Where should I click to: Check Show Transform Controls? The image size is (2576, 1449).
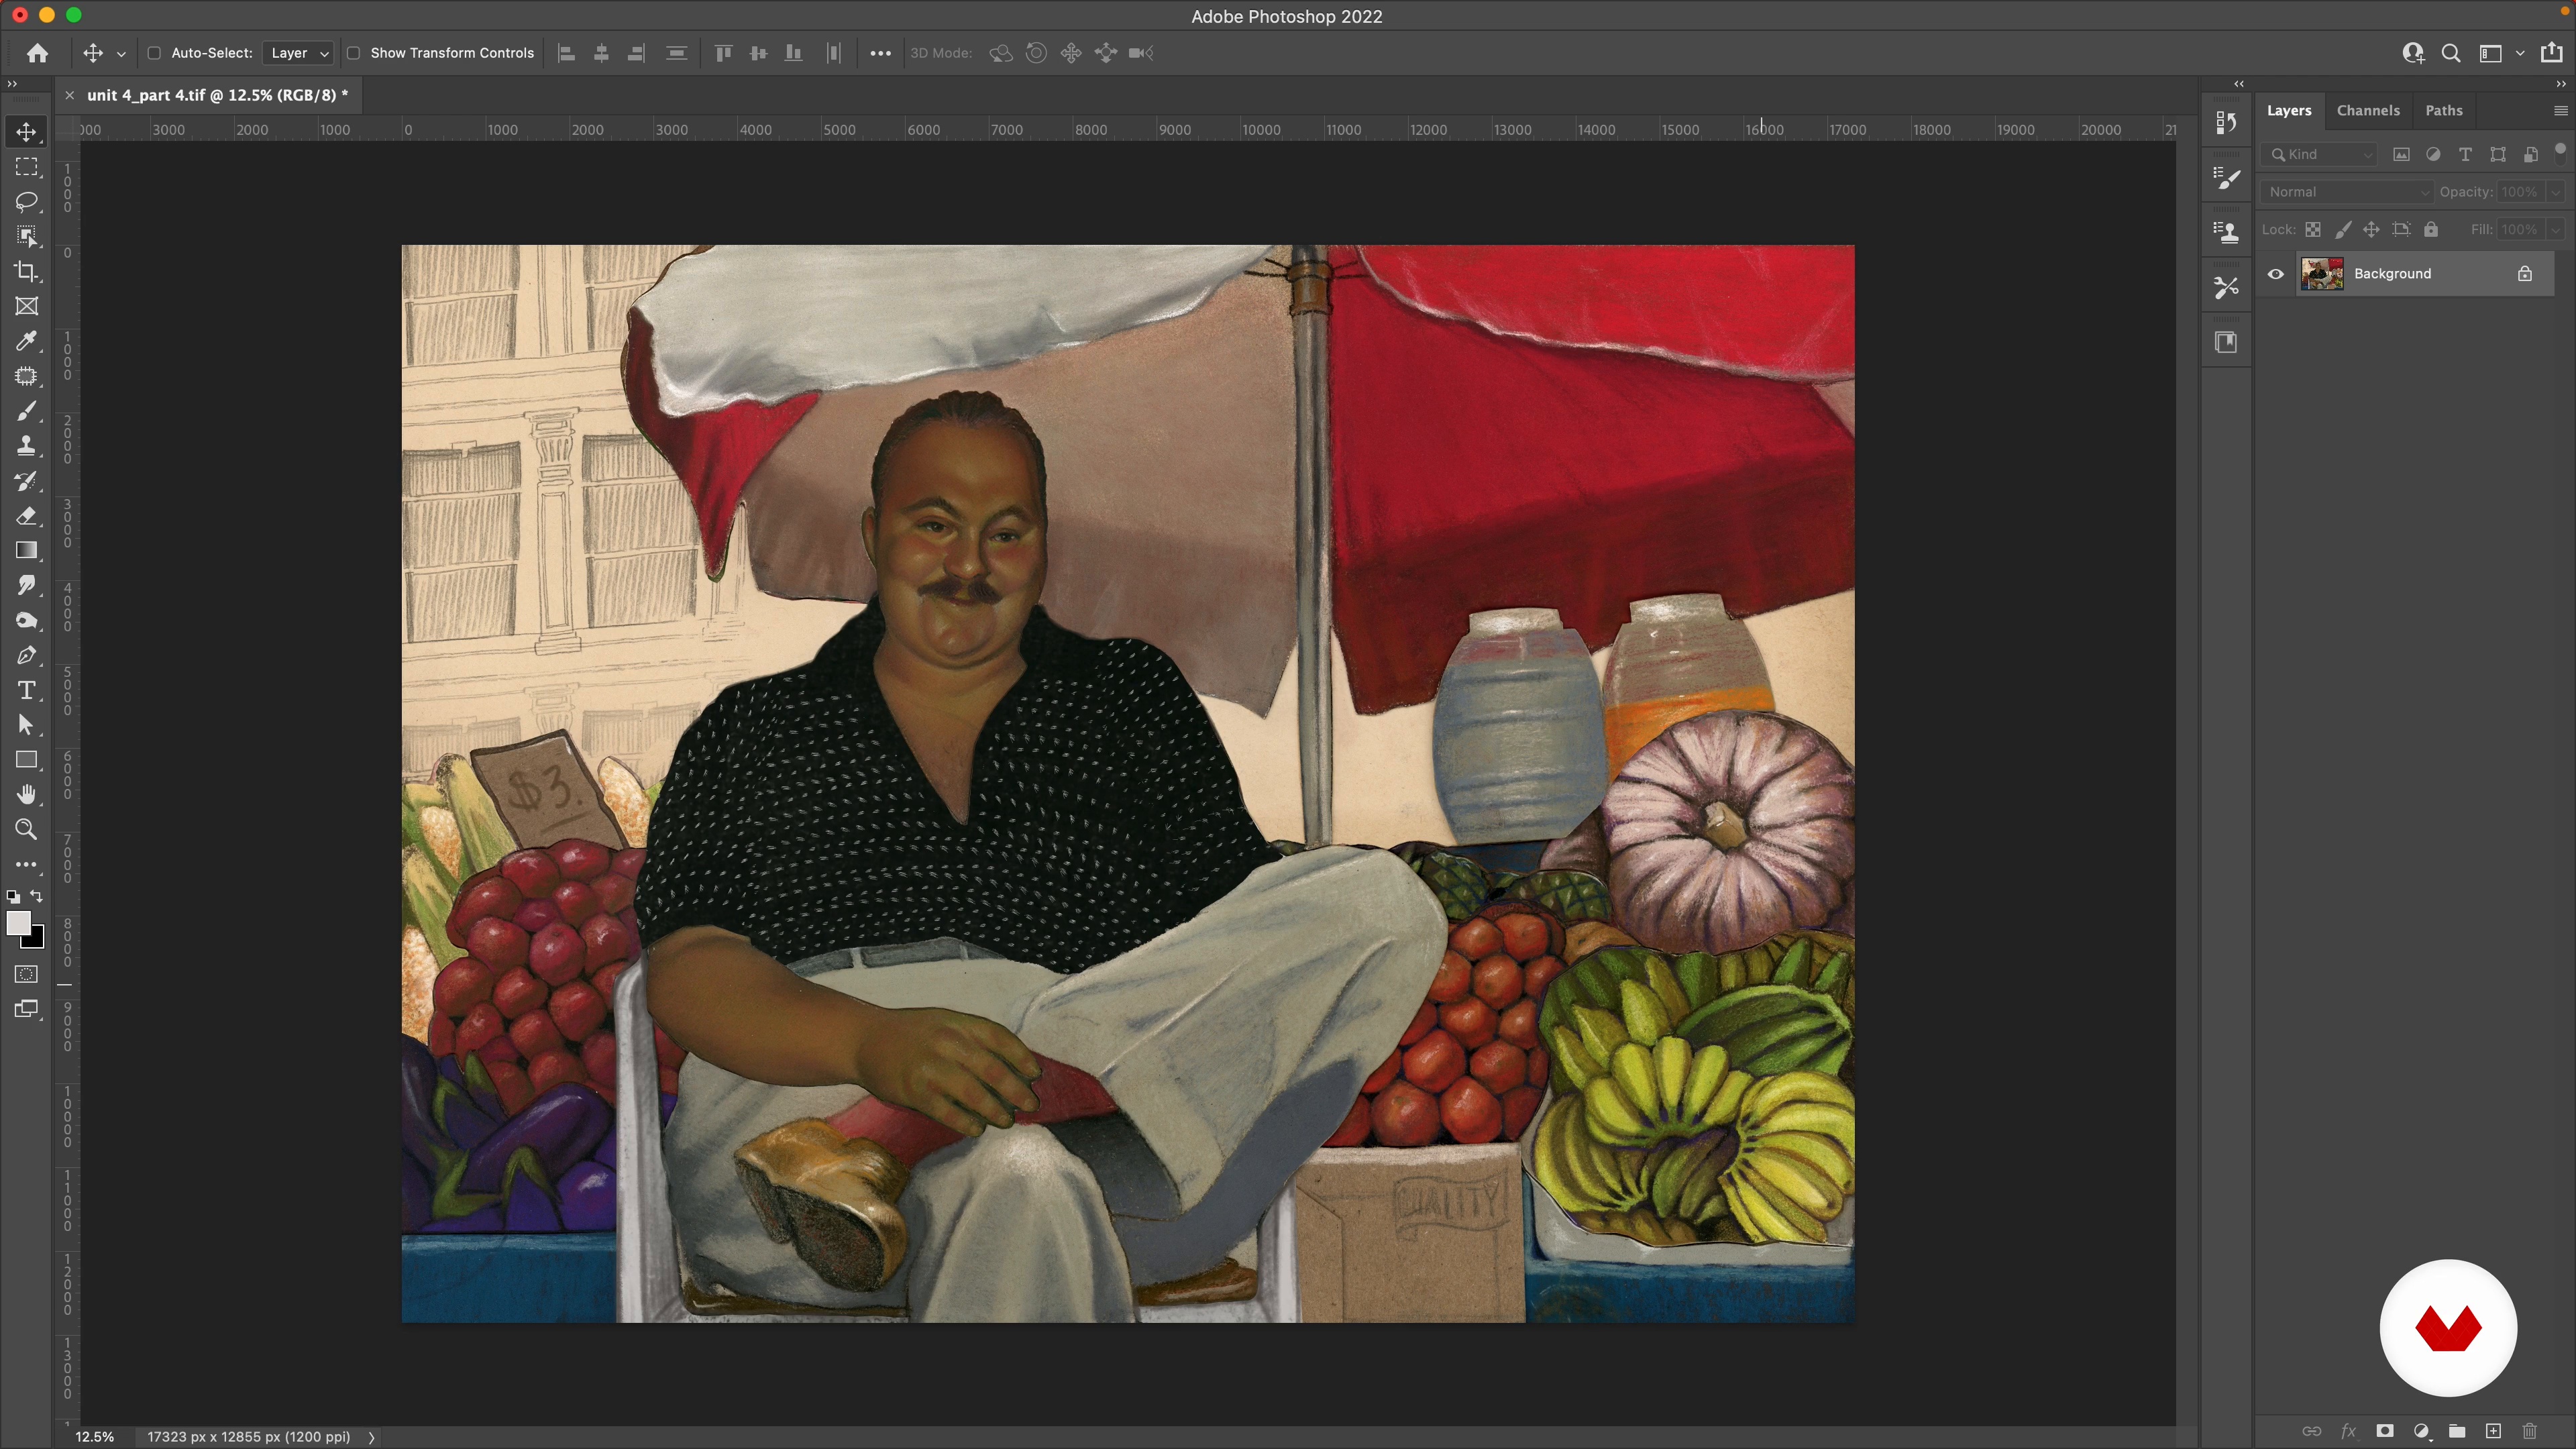[x=353, y=53]
